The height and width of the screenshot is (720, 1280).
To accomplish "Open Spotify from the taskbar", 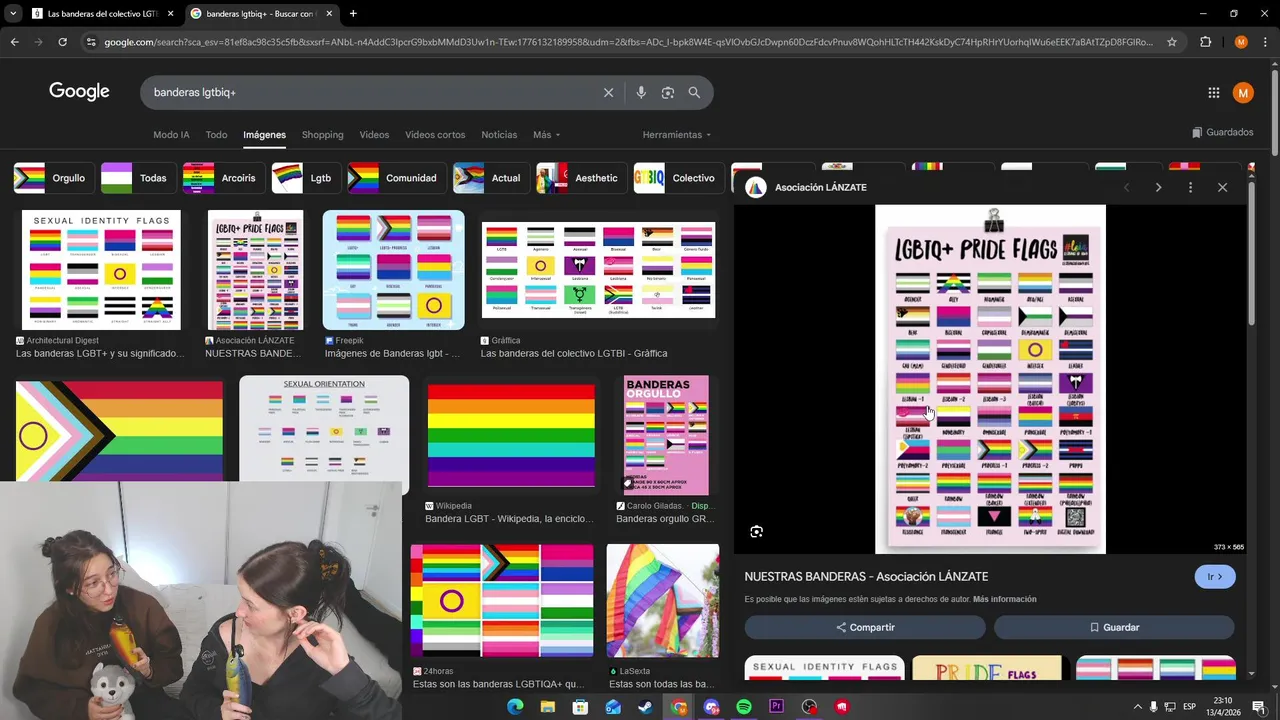I will 744,707.
